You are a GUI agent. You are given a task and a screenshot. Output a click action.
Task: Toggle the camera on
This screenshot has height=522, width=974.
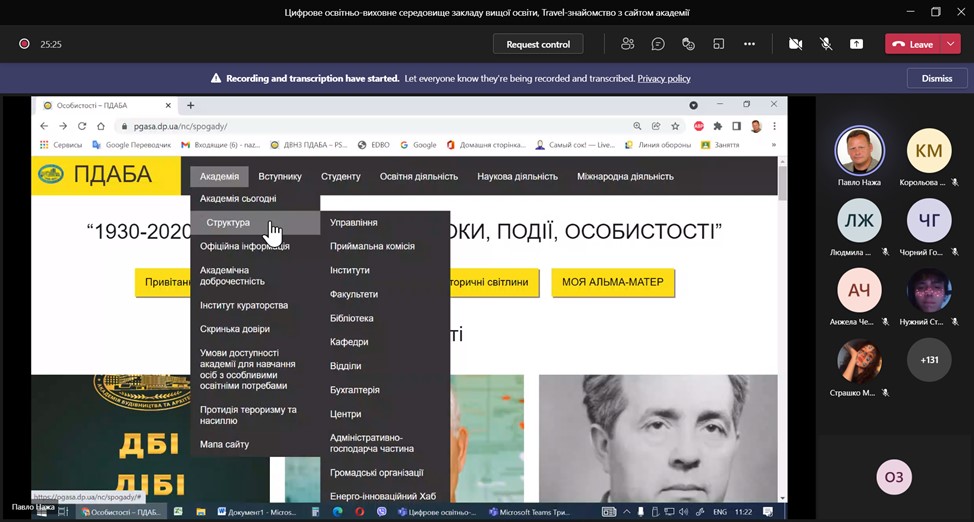tap(795, 44)
